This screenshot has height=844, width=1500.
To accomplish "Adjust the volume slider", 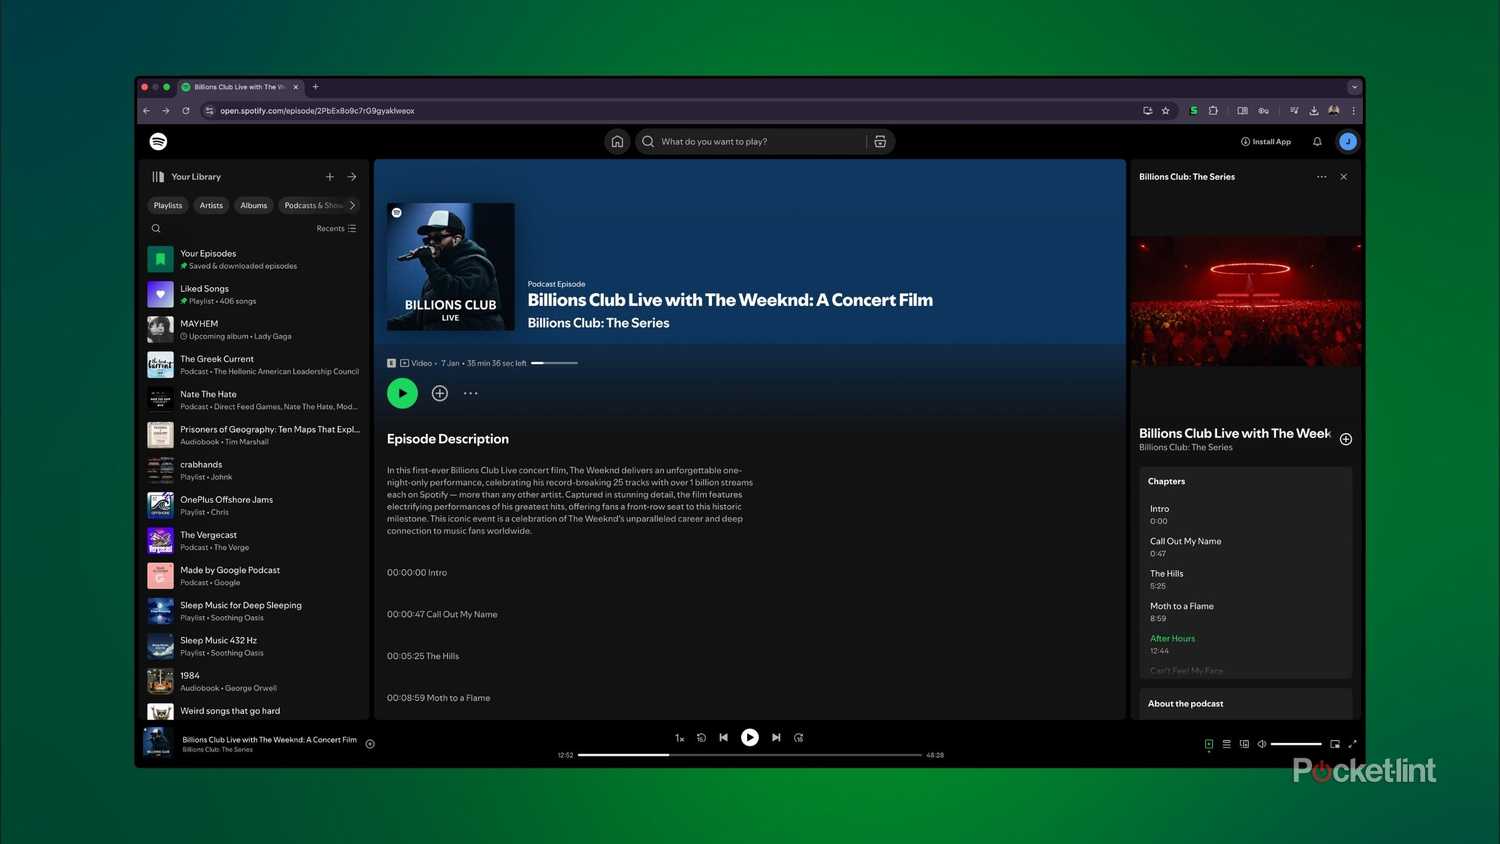I will 1296,744.
